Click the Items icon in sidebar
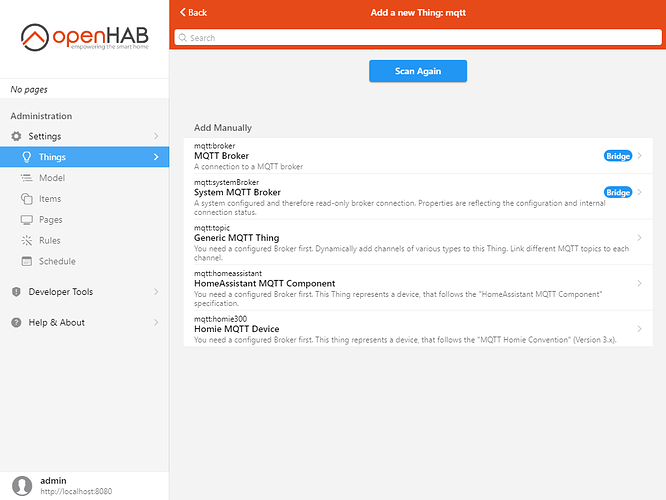The width and height of the screenshot is (666, 500). 27,199
